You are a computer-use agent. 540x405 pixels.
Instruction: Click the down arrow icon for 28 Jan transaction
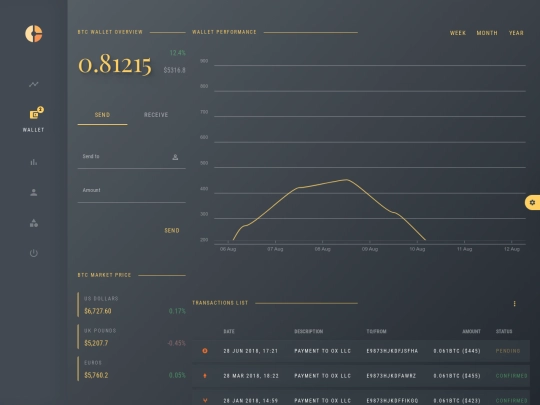(205, 401)
